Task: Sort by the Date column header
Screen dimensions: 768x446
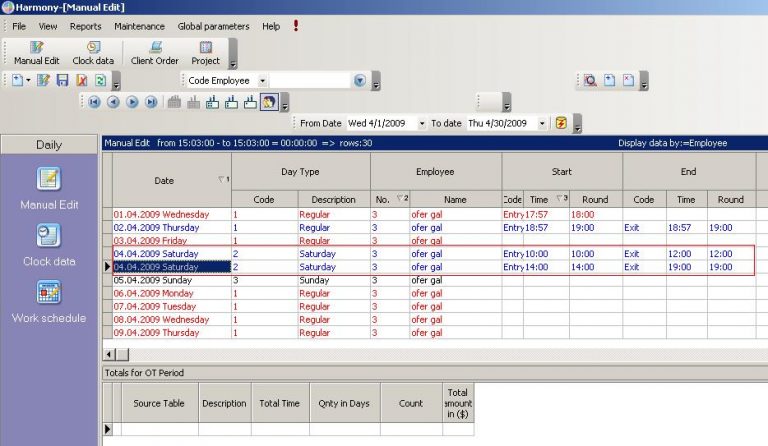Action: tap(164, 181)
